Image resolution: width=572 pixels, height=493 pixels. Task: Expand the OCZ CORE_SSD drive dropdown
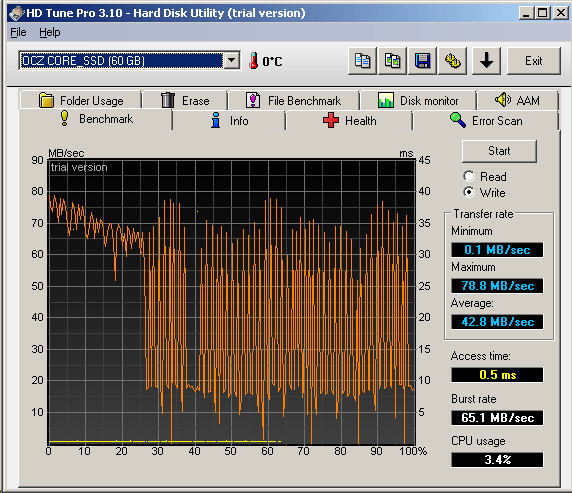(232, 61)
